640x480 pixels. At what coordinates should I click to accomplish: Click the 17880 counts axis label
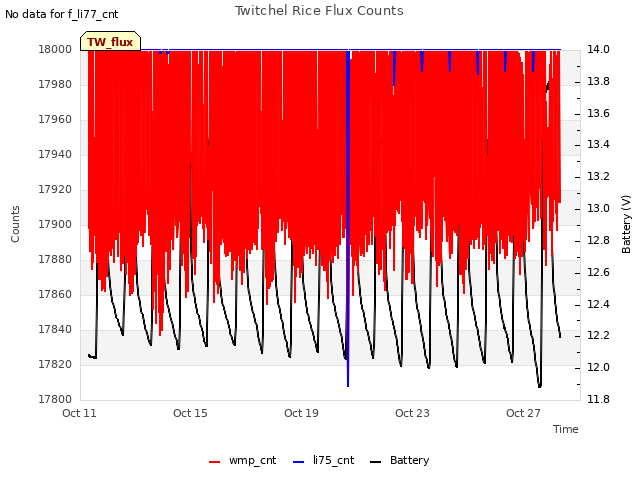[55, 260]
